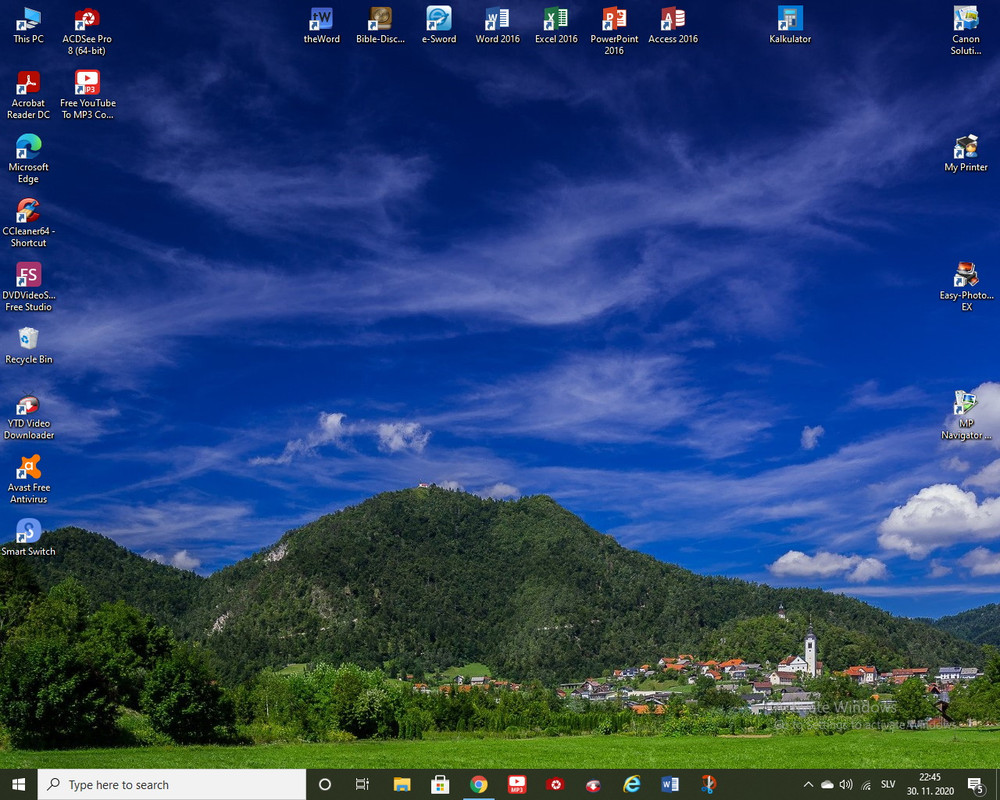
Task: Open the volume speaker control
Action: (x=846, y=784)
